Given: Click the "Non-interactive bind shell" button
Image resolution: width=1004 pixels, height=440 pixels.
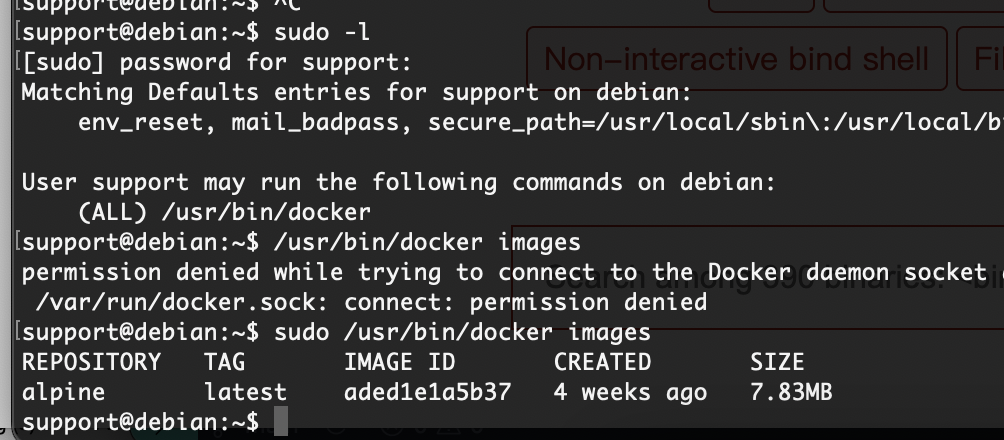Looking at the screenshot, I should click(x=736, y=59).
